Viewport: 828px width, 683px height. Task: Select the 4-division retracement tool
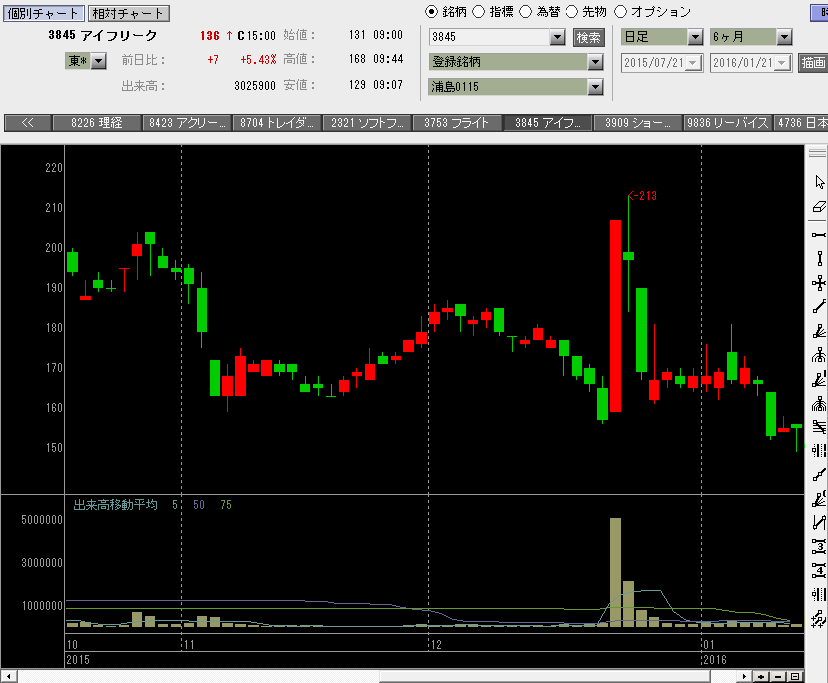[x=819, y=570]
